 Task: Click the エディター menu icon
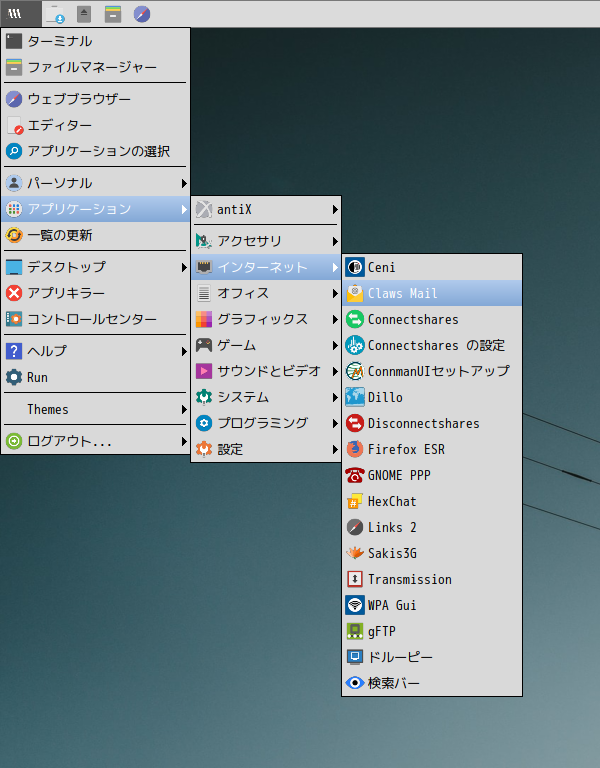(15, 125)
